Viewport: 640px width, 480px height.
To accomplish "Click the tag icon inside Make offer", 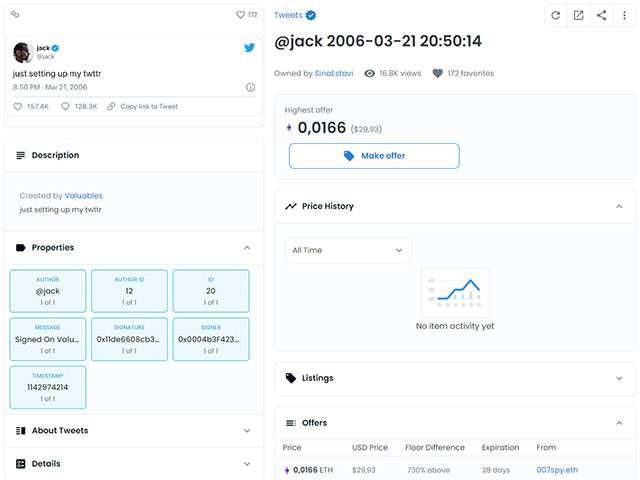I will coord(349,156).
